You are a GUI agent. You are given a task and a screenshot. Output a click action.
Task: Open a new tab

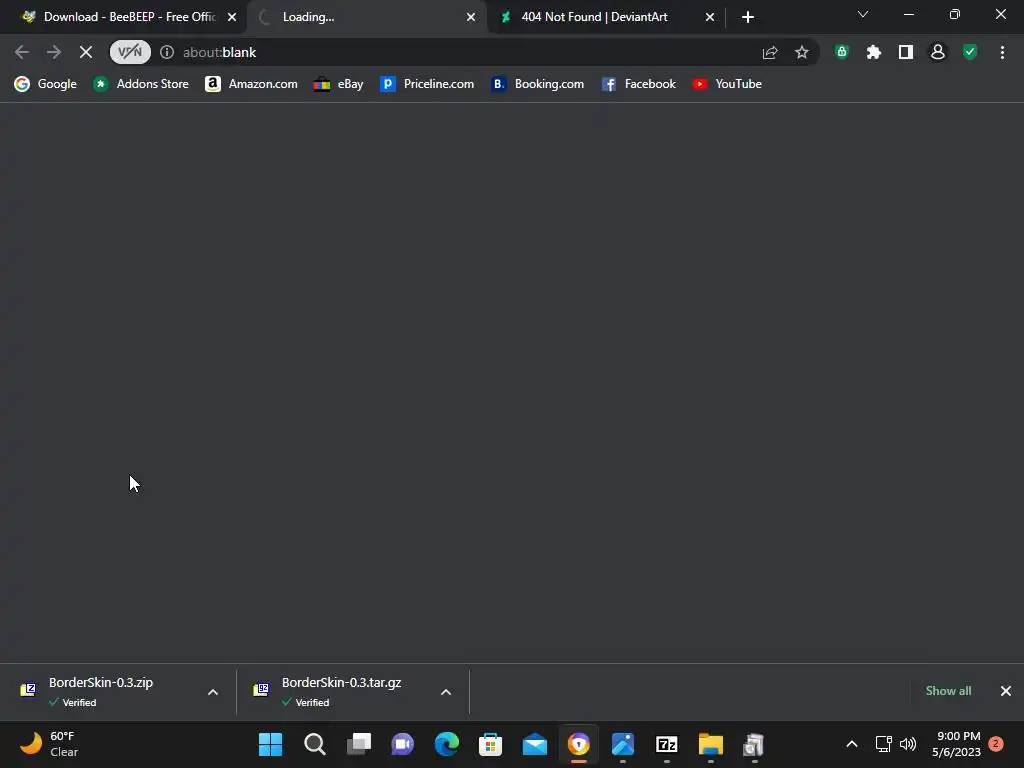pos(748,17)
